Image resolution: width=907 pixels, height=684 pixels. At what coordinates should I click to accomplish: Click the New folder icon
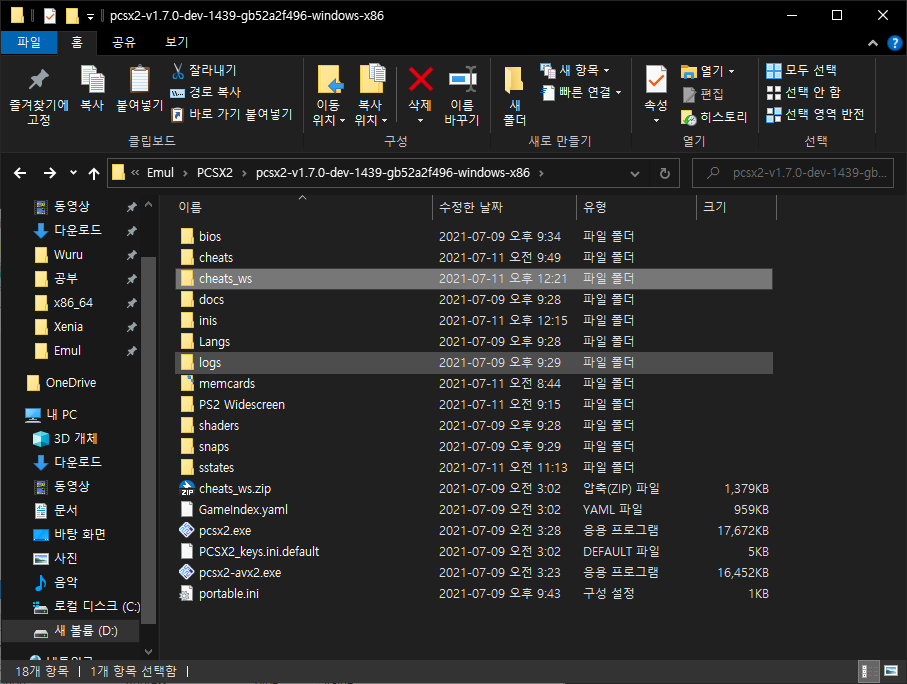[x=514, y=80]
